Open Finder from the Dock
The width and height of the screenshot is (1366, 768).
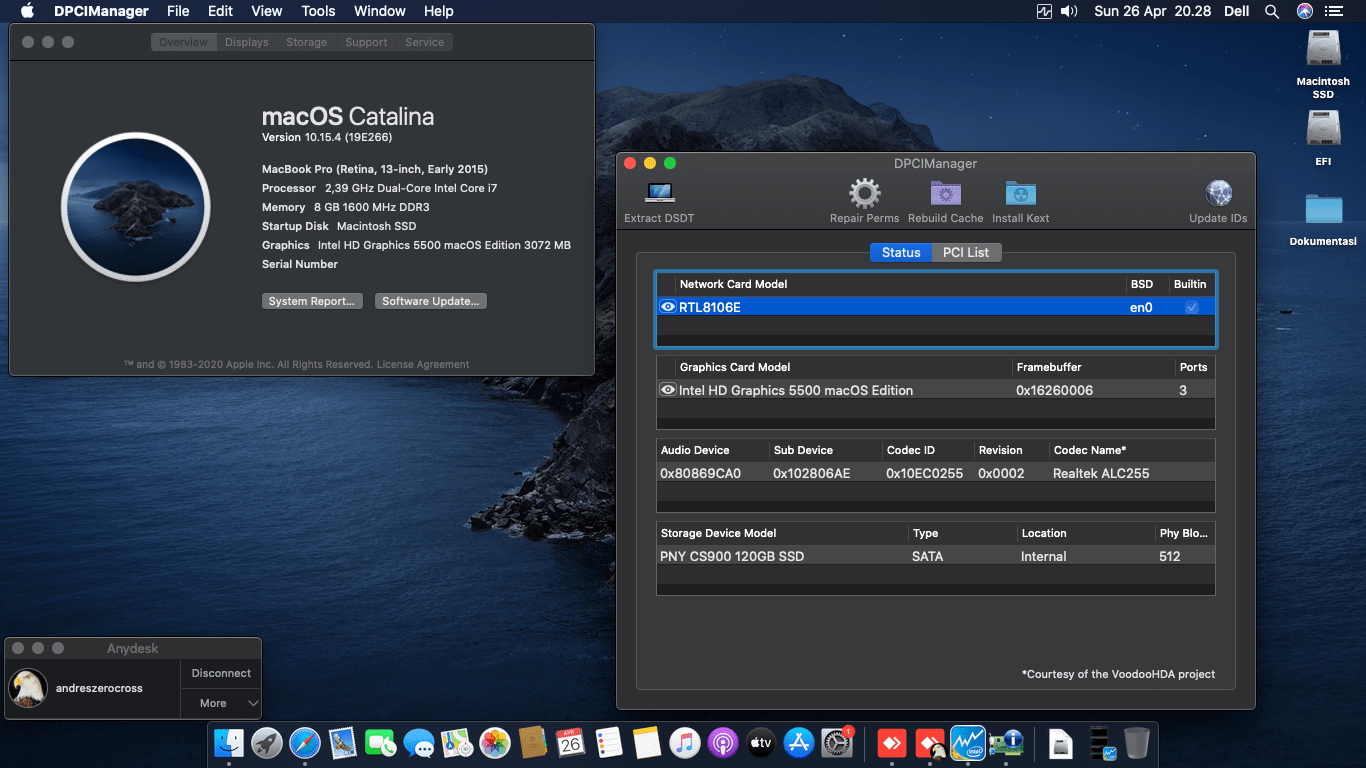(x=229, y=743)
